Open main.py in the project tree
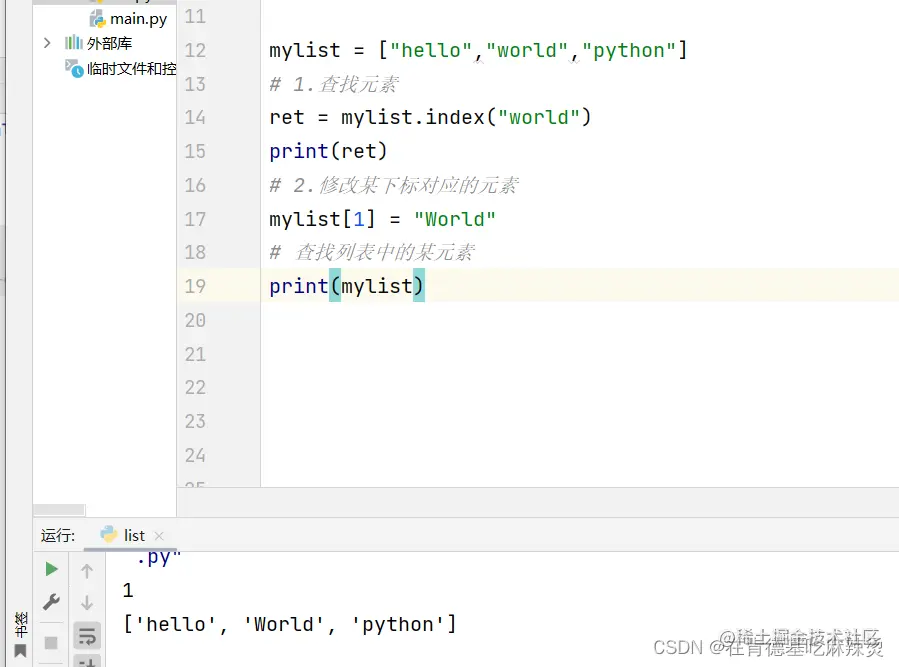The height and width of the screenshot is (667, 899). click(138, 19)
